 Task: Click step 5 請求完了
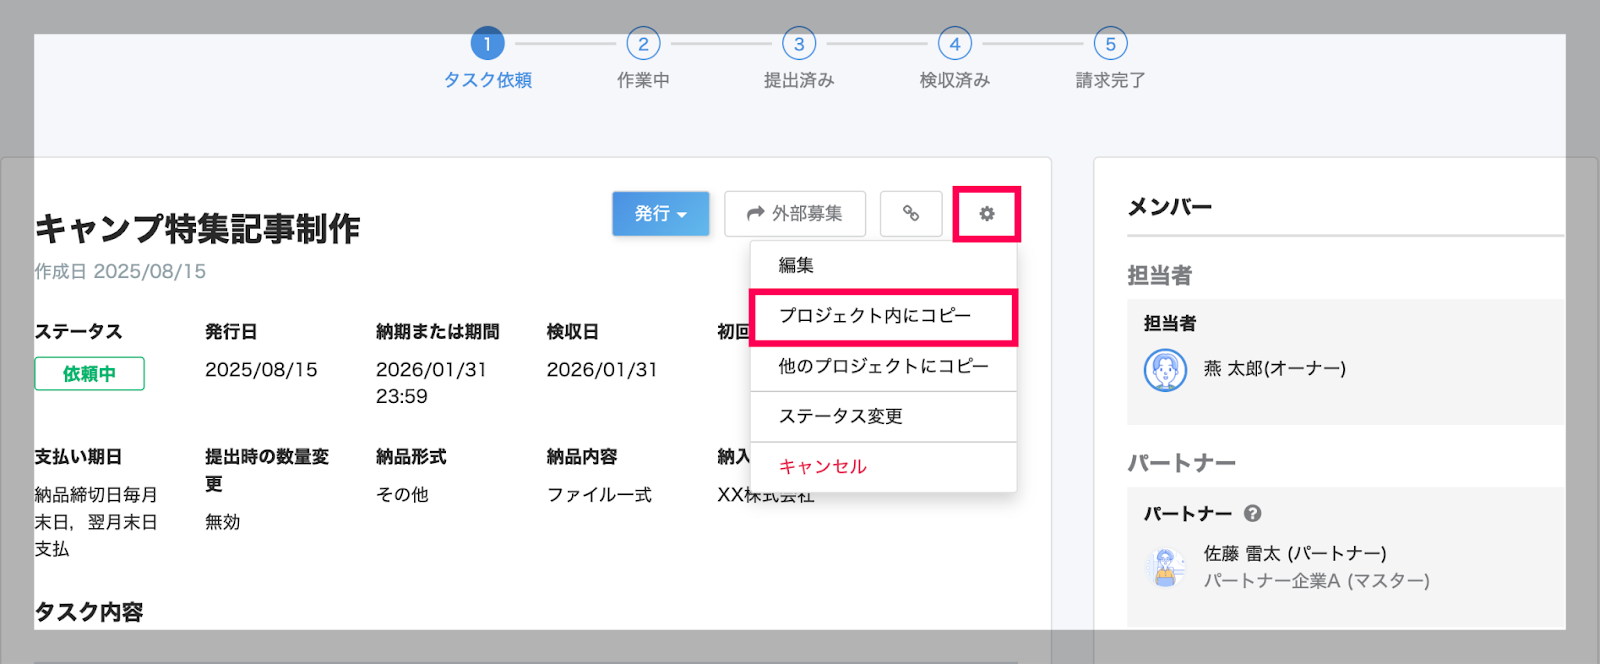click(x=1110, y=59)
